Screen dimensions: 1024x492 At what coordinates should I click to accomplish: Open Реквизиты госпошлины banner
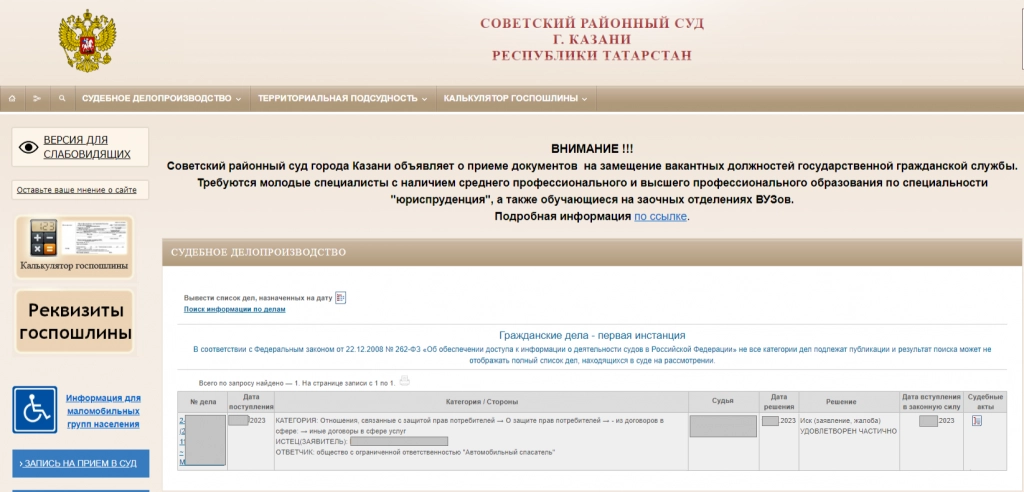[x=75, y=321]
